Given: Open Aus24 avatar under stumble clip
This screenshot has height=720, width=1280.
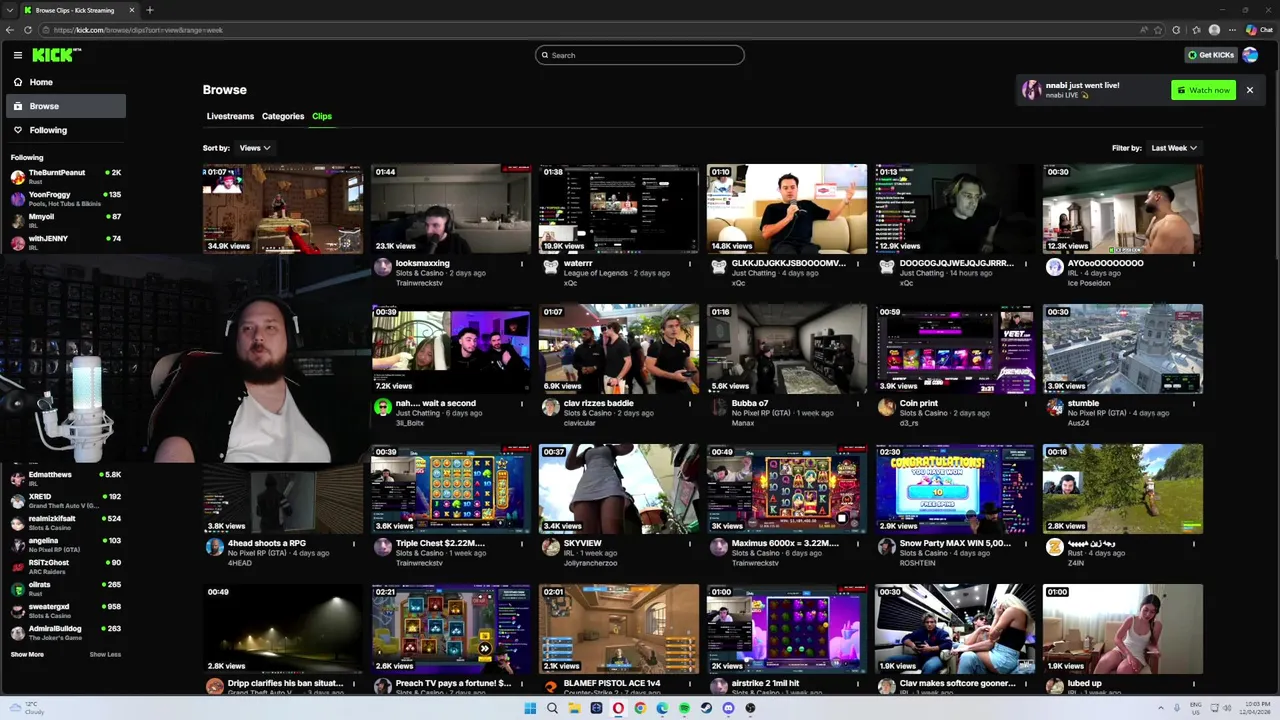Looking at the screenshot, I should pyautogui.click(x=1055, y=407).
